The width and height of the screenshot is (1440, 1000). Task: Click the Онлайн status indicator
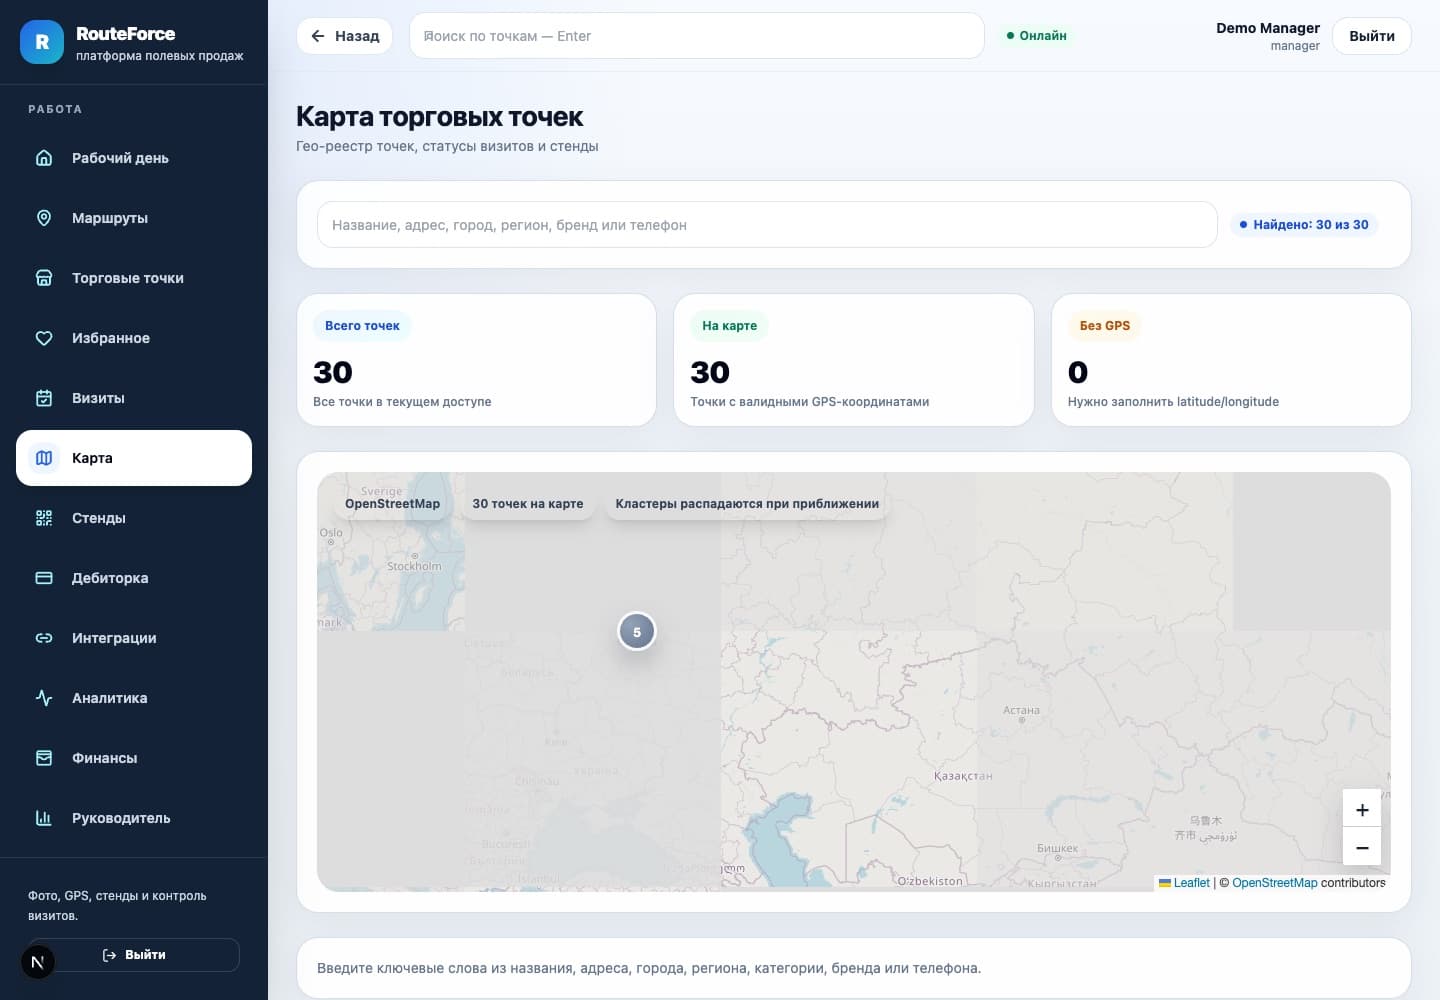click(x=1036, y=36)
